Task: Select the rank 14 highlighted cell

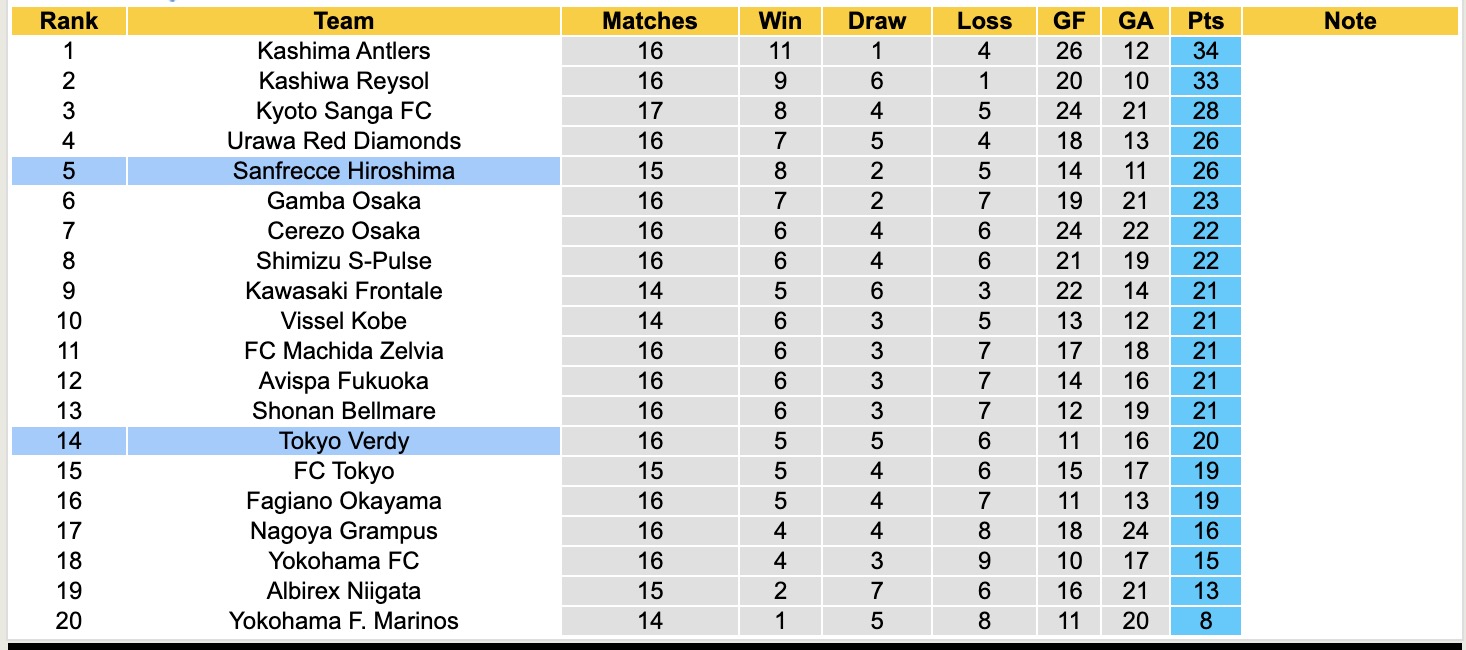Action: pos(69,441)
